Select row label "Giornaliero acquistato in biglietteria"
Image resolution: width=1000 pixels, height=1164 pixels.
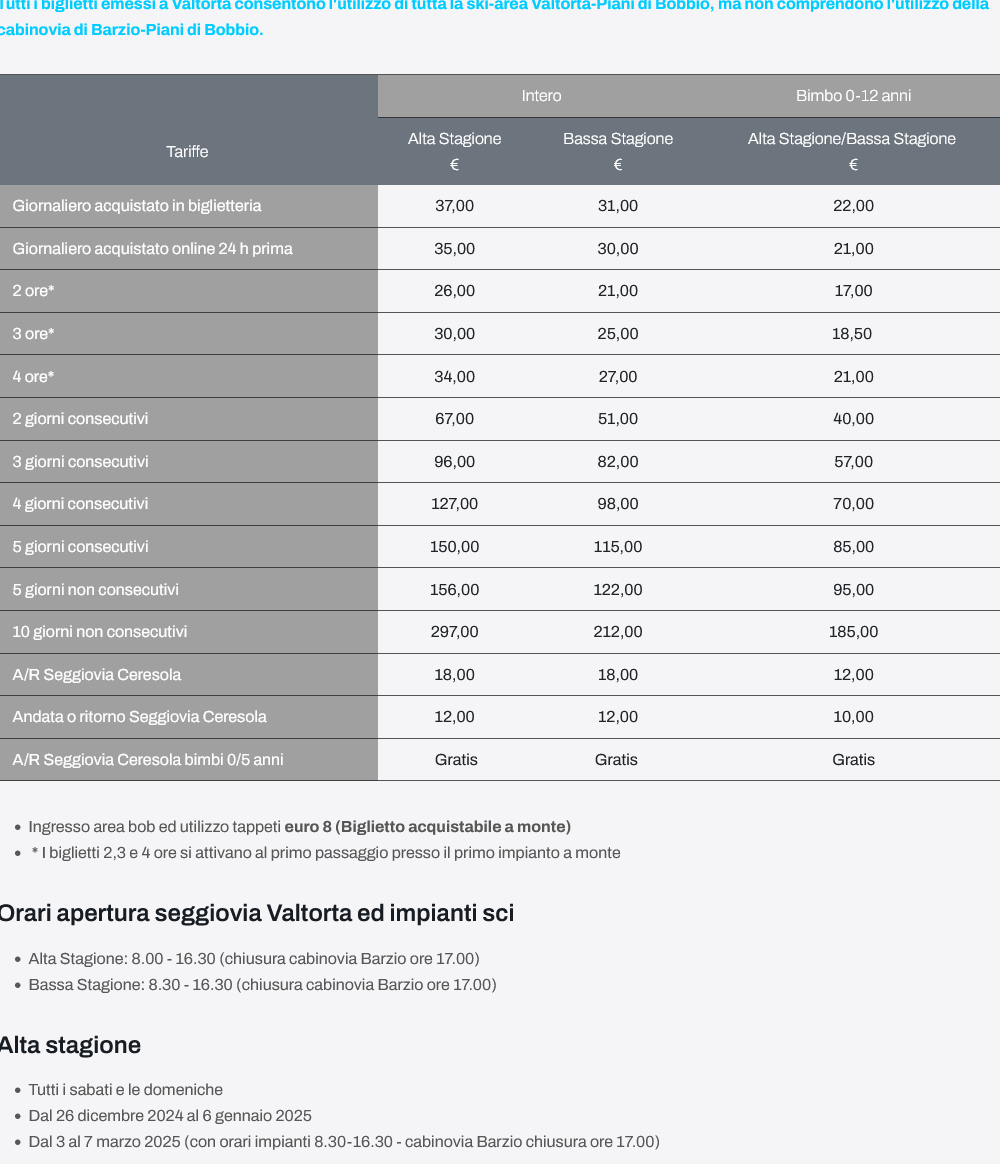pyautogui.click(x=137, y=206)
